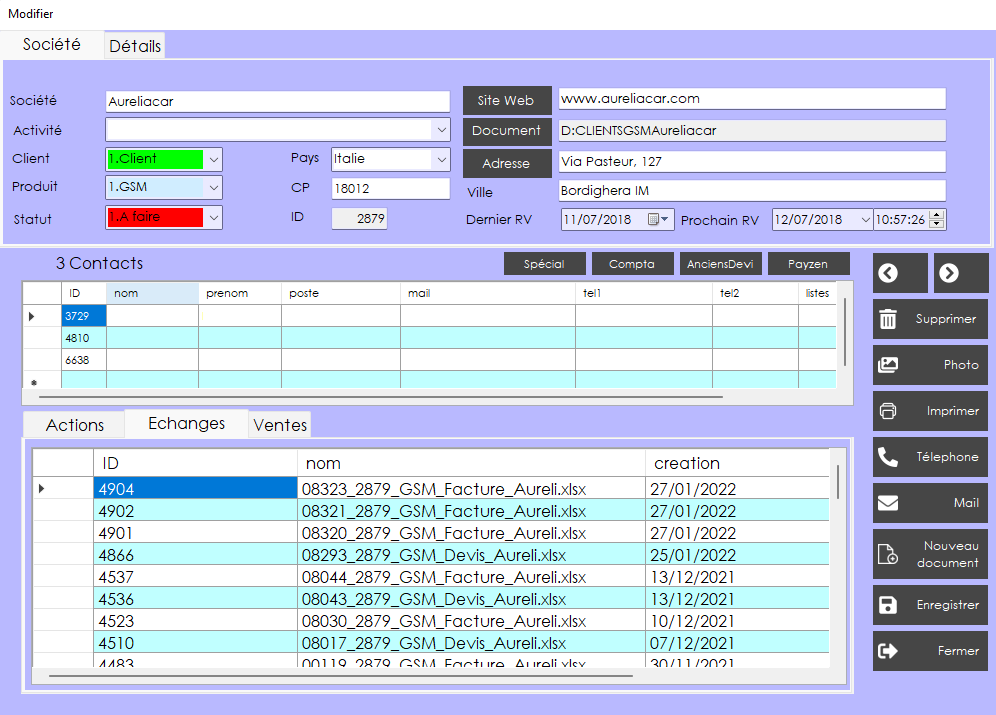Screen dimensions: 996x715
Task: Open the Ventes tab
Action: click(x=280, y=425)
